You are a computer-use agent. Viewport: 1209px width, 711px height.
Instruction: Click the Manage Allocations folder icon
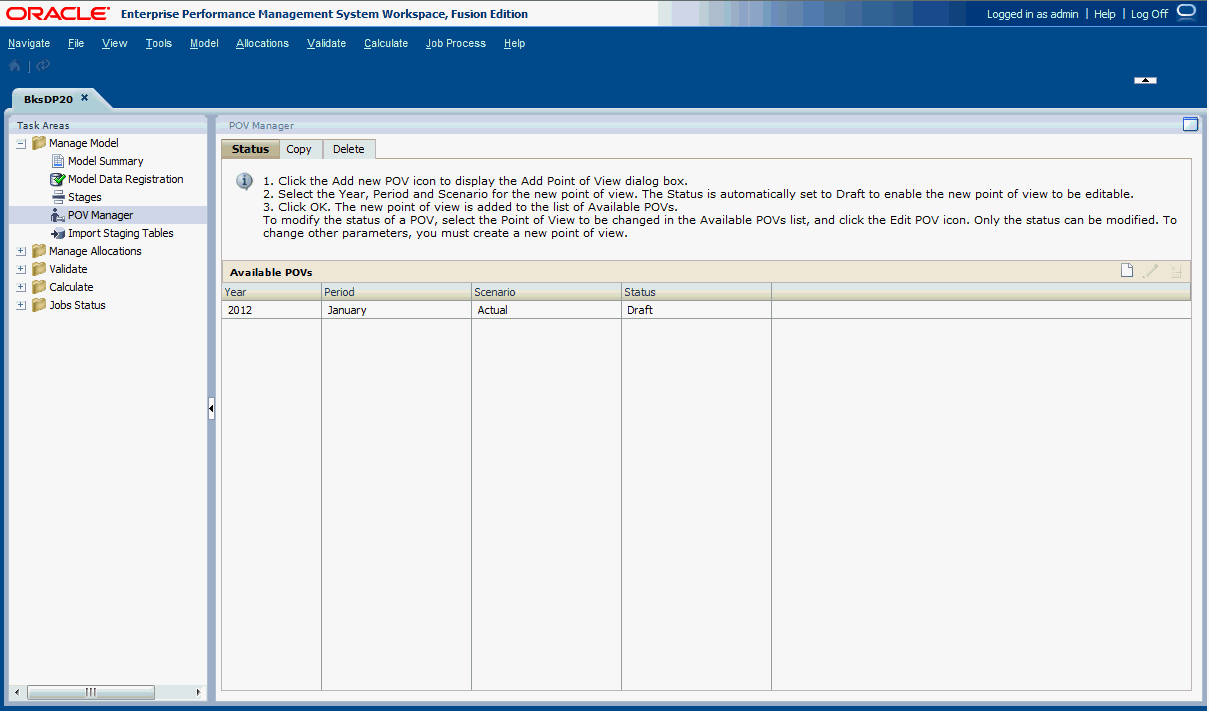coord(39,251)
